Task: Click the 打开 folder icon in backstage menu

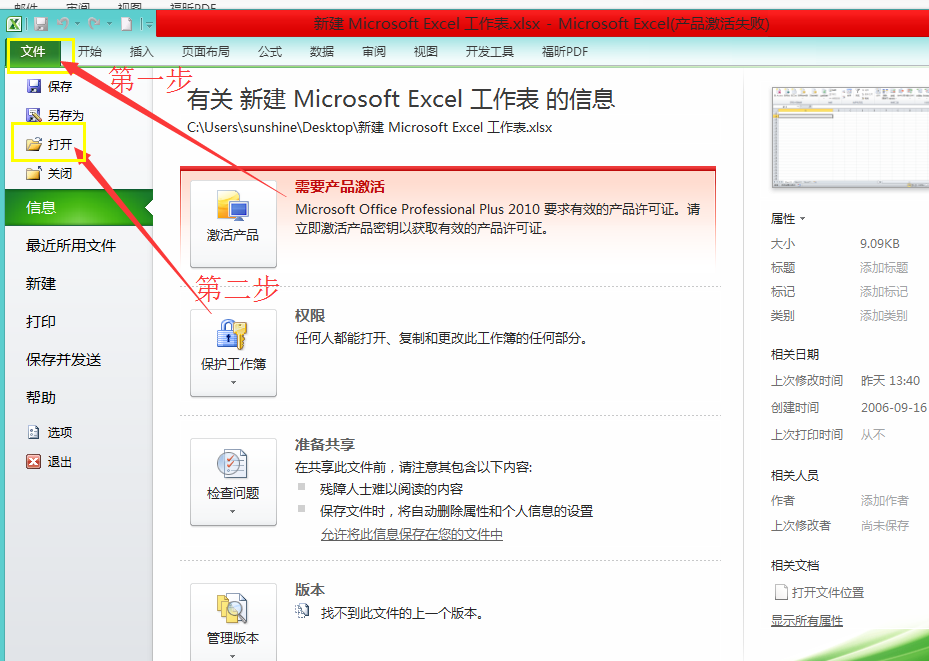Action: coord(34,144)
